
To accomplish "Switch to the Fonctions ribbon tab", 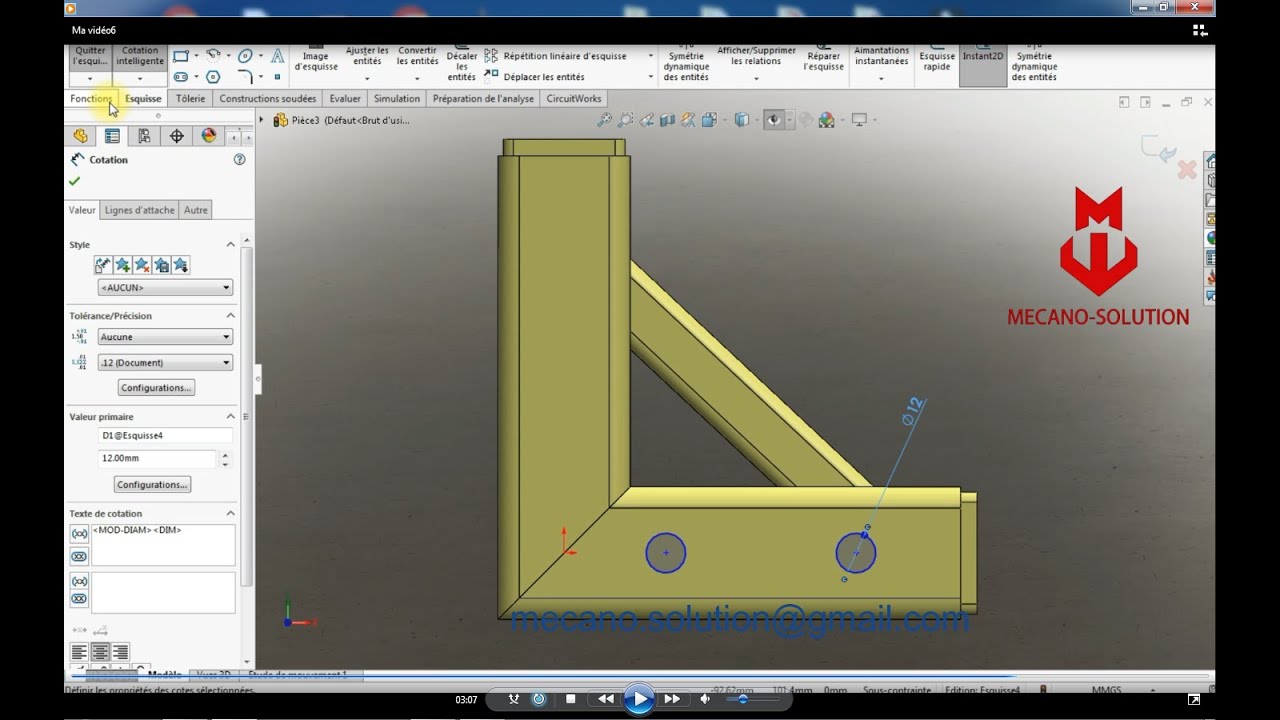I will pyautogui.click(x=91, y=99).
